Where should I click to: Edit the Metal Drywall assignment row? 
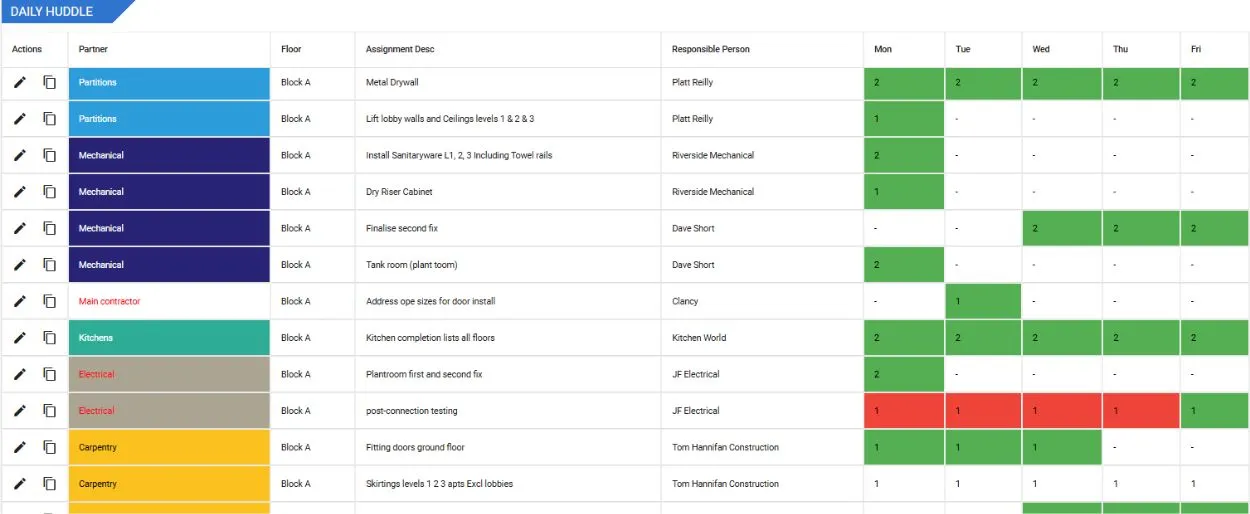19,83
